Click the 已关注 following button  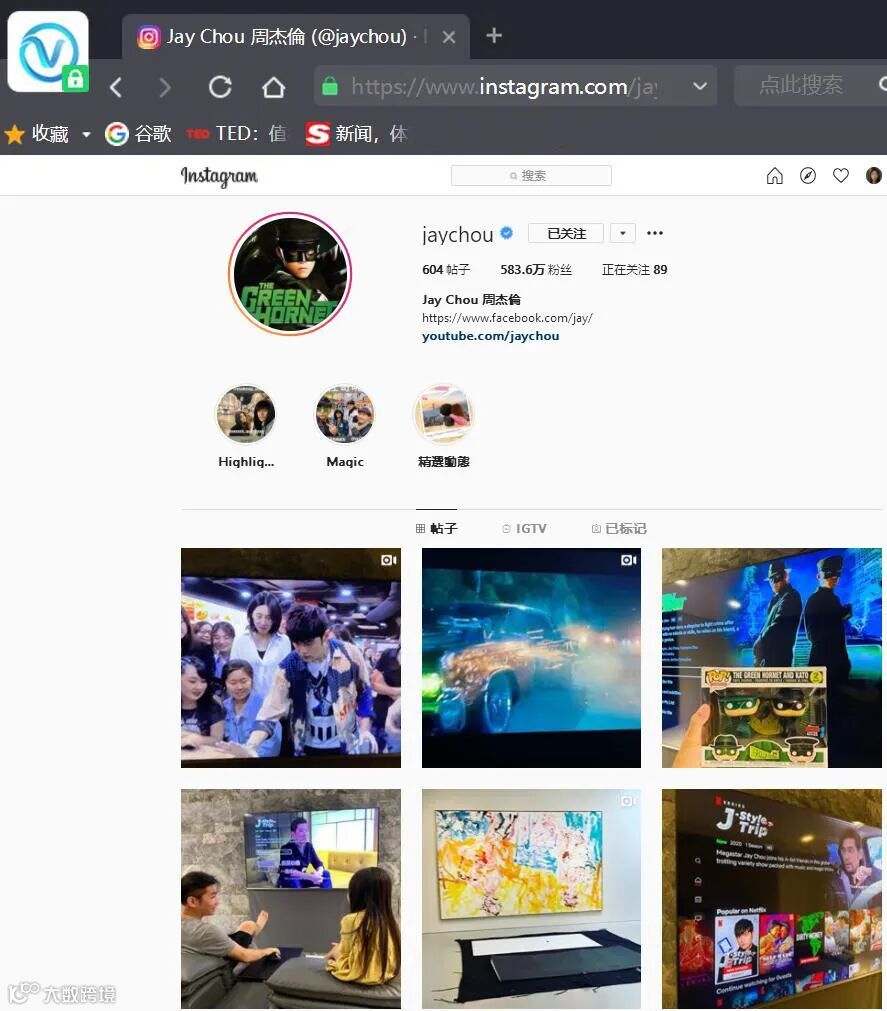point(566,233)
